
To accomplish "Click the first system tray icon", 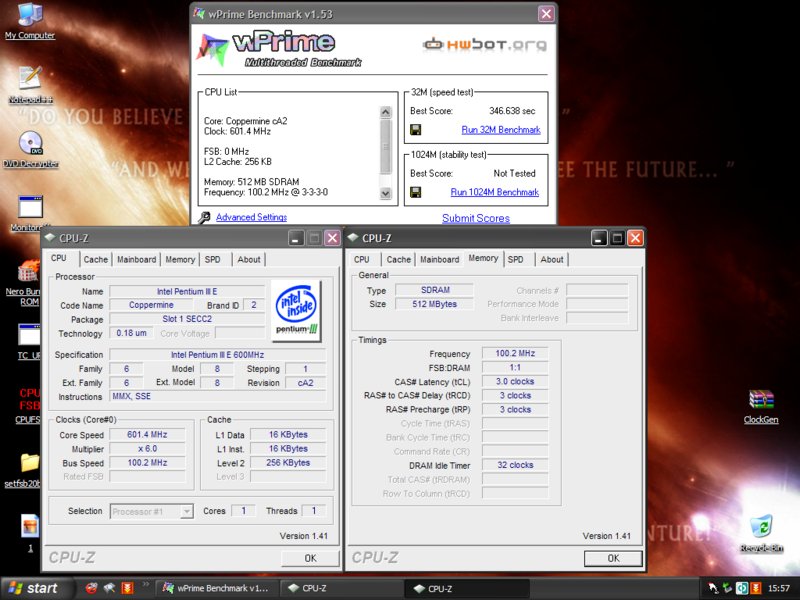I will 713,588.
